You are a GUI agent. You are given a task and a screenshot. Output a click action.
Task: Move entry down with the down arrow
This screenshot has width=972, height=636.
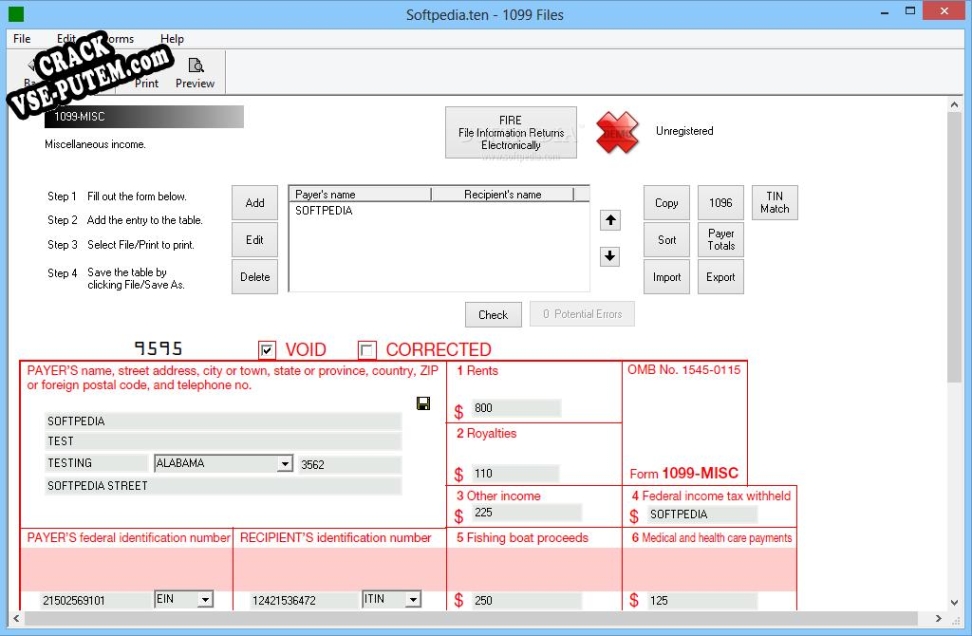610,256
